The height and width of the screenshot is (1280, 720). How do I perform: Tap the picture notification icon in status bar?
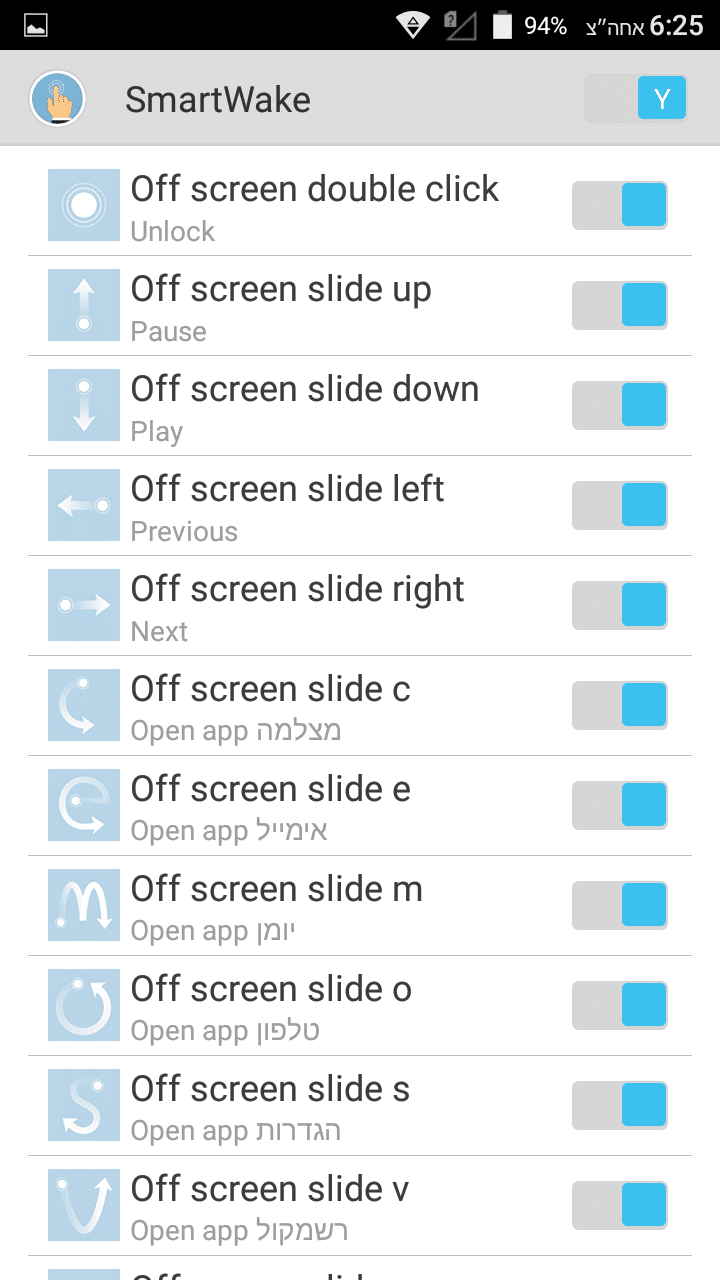pos(36,26)
